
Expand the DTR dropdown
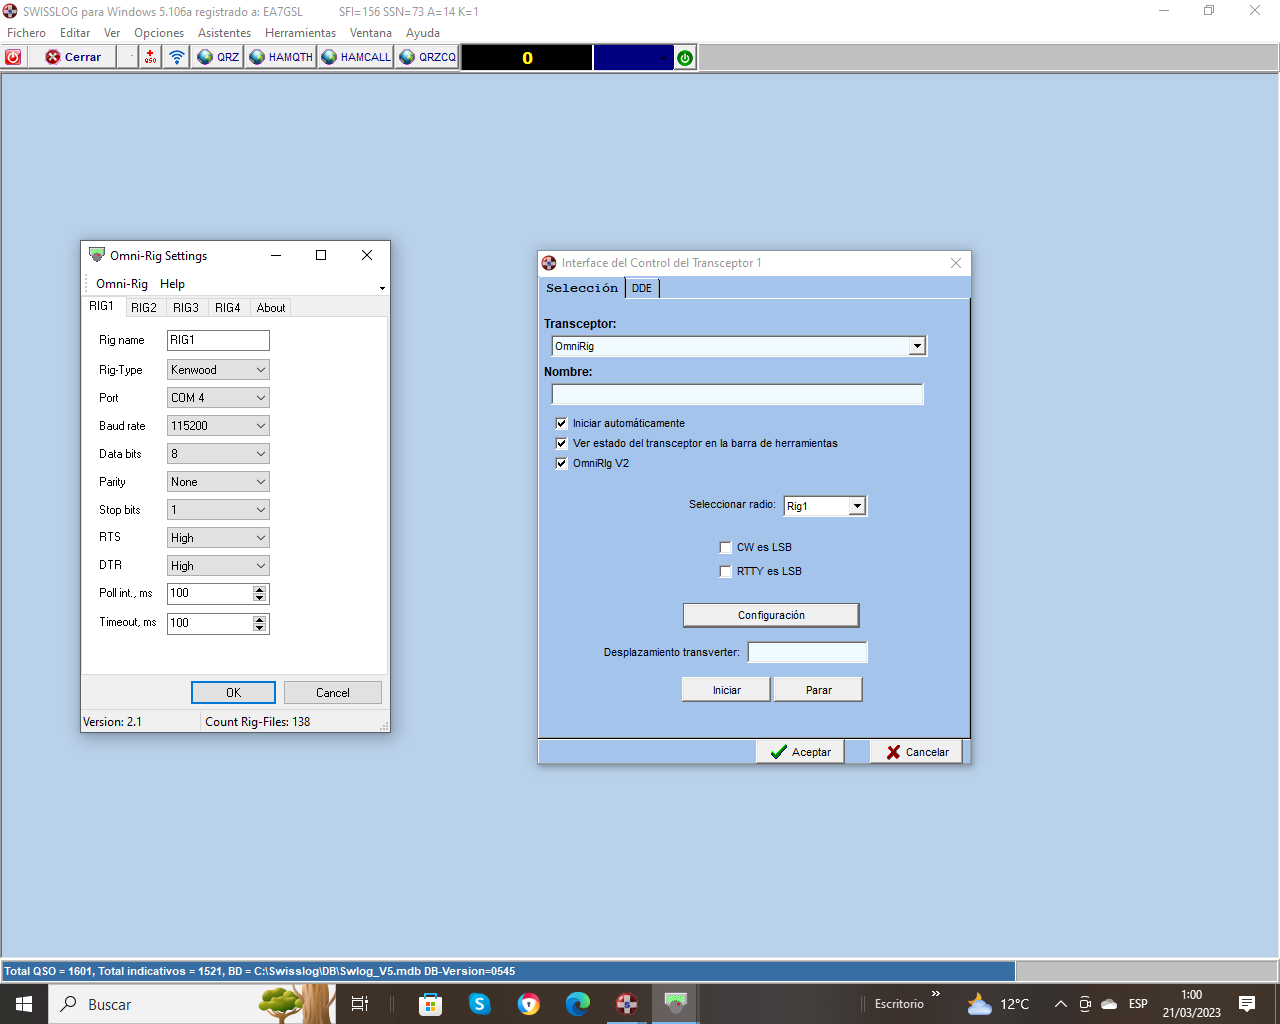coord(218,566)
